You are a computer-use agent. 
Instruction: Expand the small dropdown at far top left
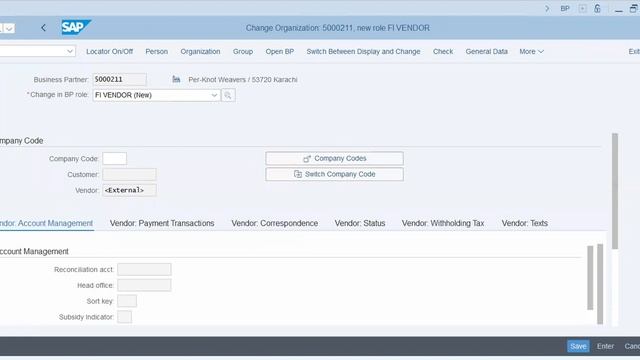pos(9,28)
